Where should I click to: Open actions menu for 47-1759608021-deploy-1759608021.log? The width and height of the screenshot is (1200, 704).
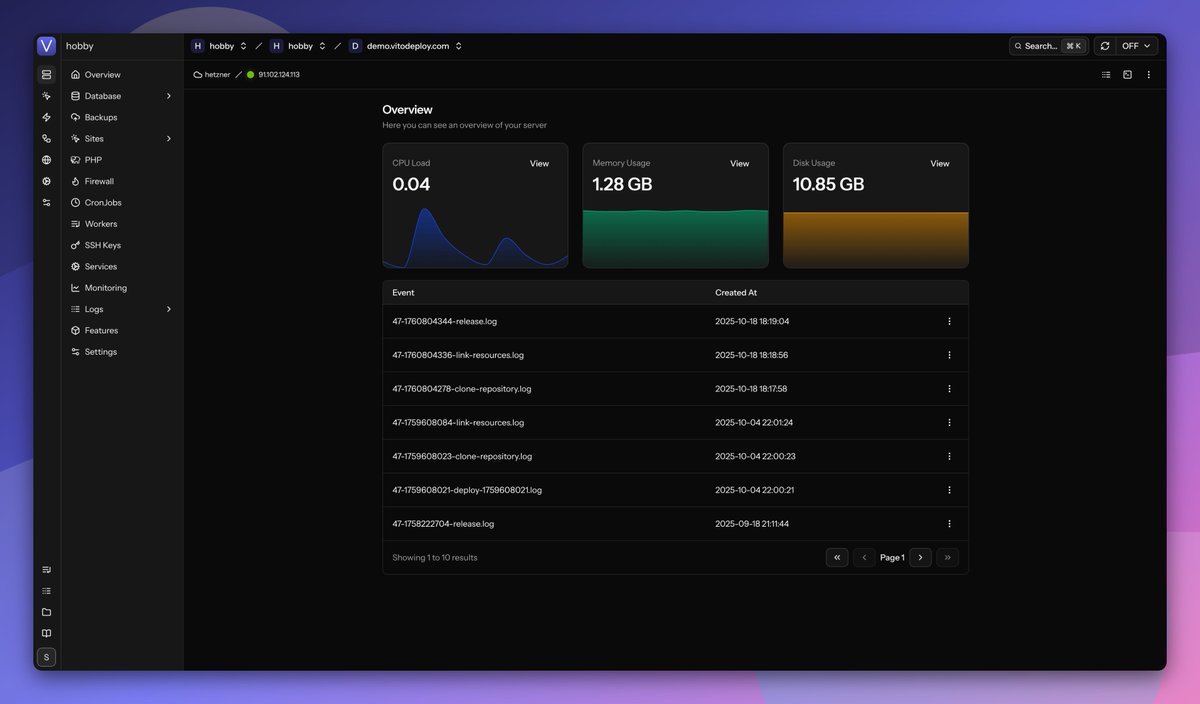949,490
